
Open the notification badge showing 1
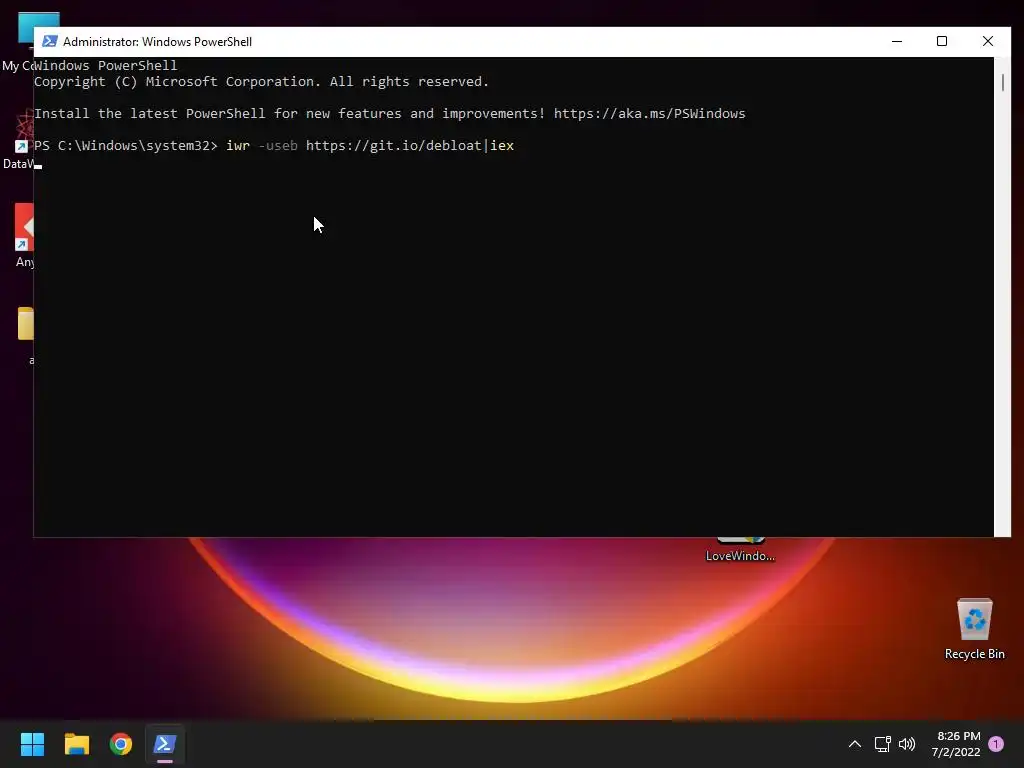[996, 744]
